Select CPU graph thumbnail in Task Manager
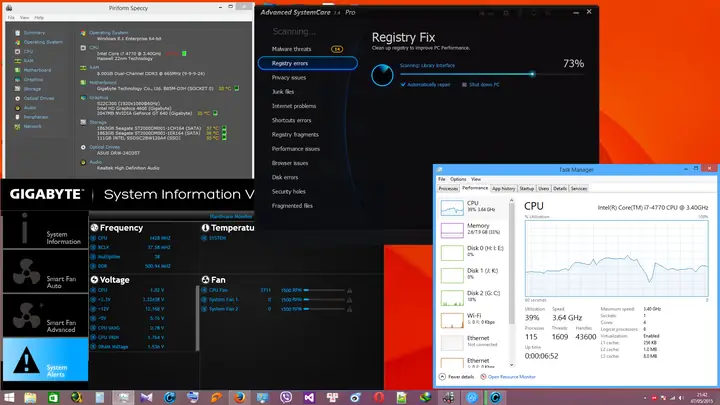This screenshot has height=405, width=720. [452, 208]
